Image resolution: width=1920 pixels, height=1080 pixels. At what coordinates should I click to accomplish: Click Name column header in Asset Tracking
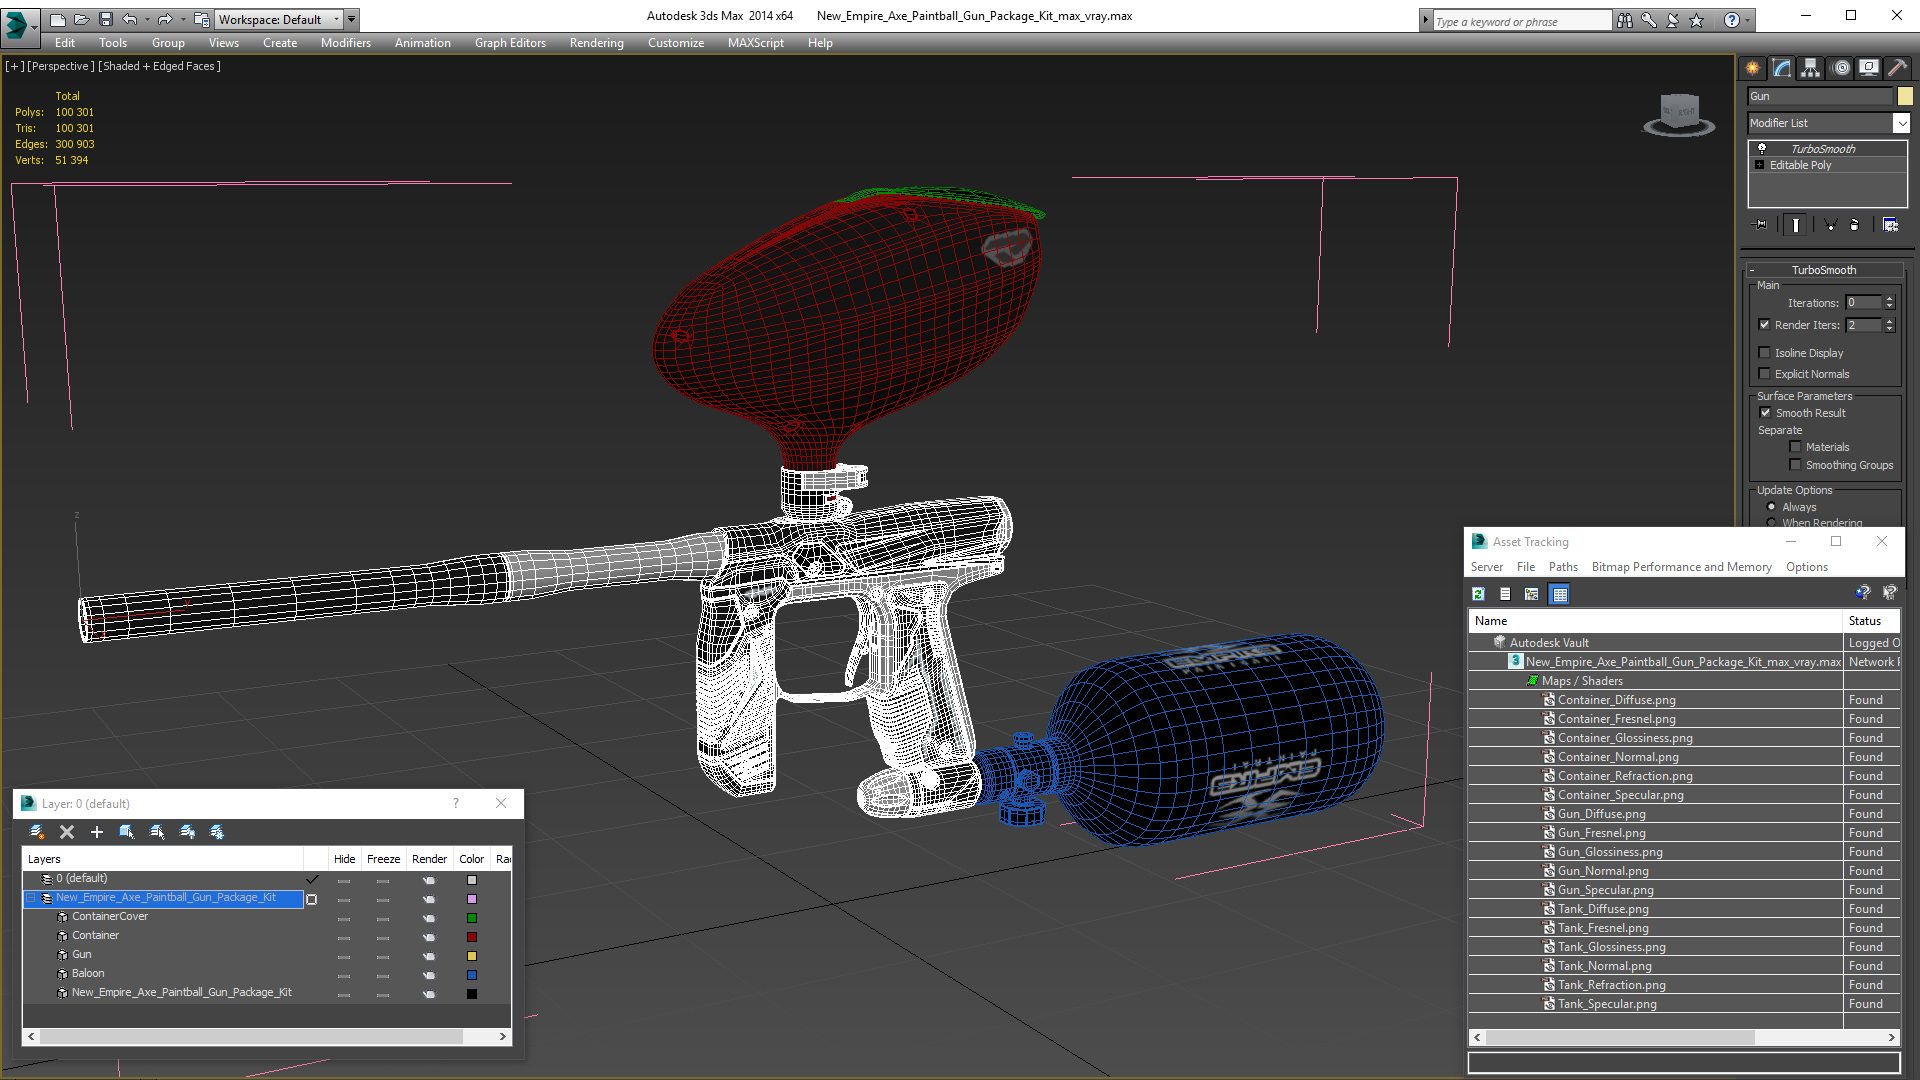1656,621
